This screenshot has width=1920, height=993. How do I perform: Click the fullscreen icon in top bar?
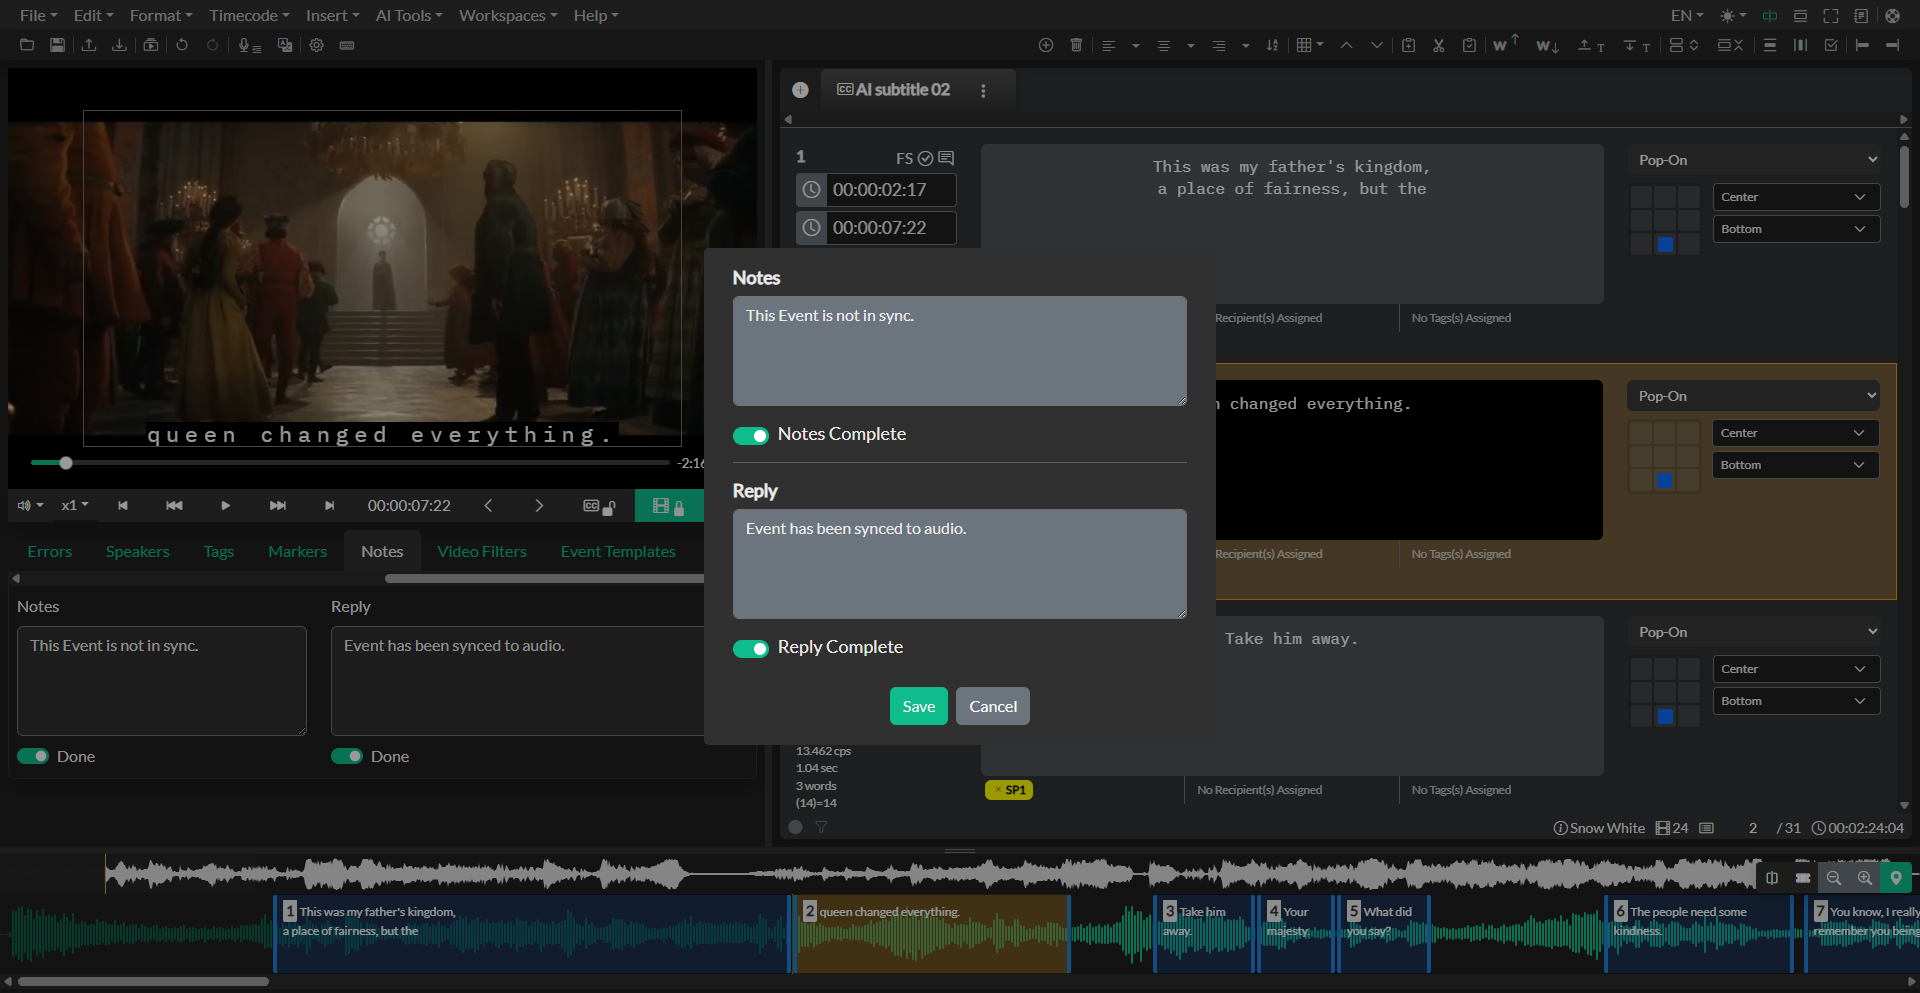click(1830, 16)
